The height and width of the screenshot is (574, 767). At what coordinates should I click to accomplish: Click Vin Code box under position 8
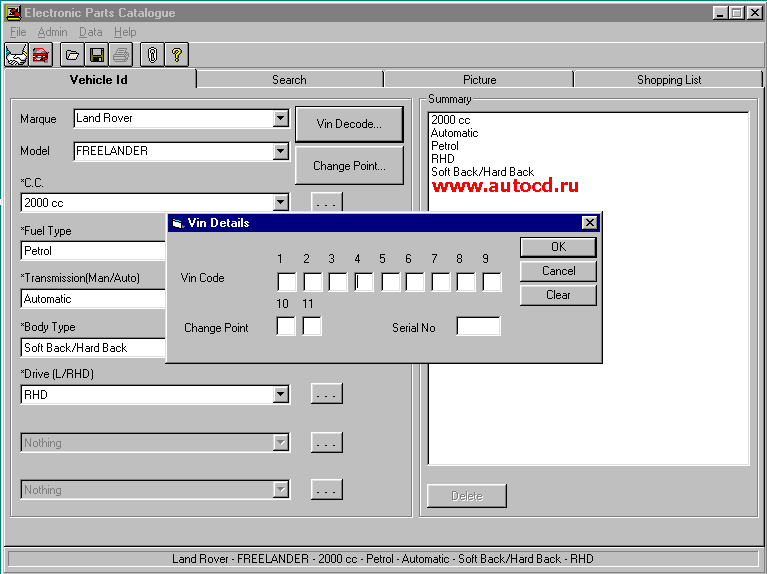(x=466, y=282)
